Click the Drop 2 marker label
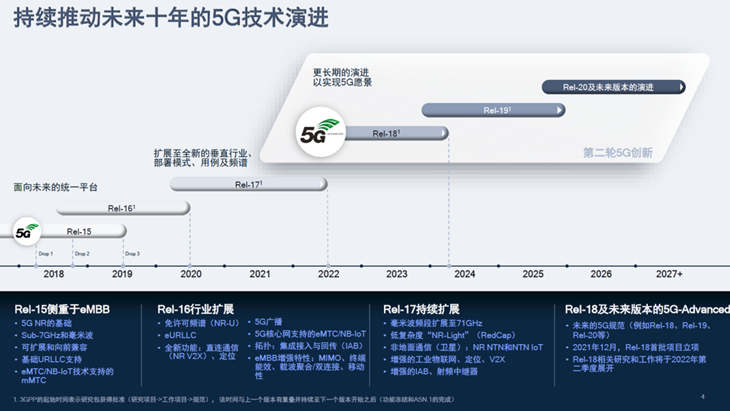Viewport: 730px width, 411px height. point(82,254)
